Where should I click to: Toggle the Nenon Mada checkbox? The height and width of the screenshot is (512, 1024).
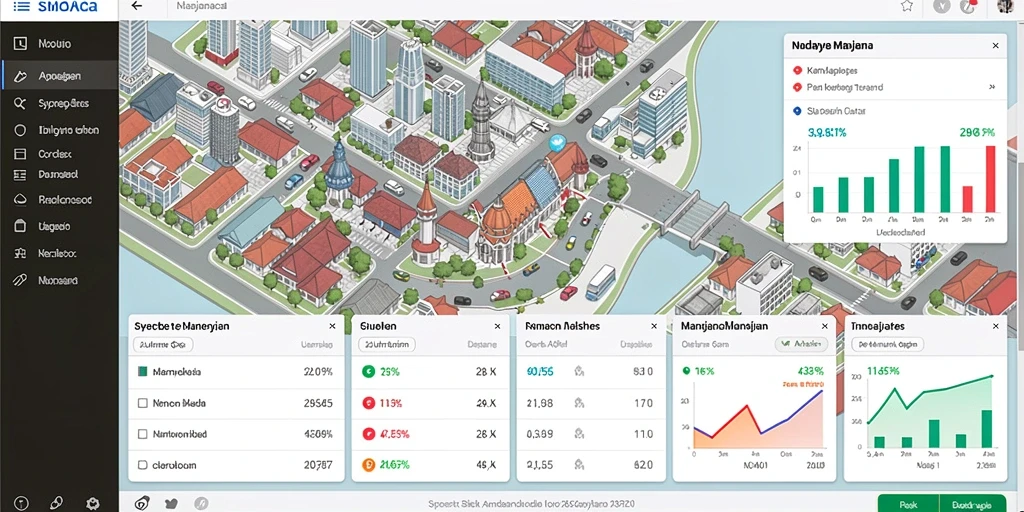tap(142, 404)
